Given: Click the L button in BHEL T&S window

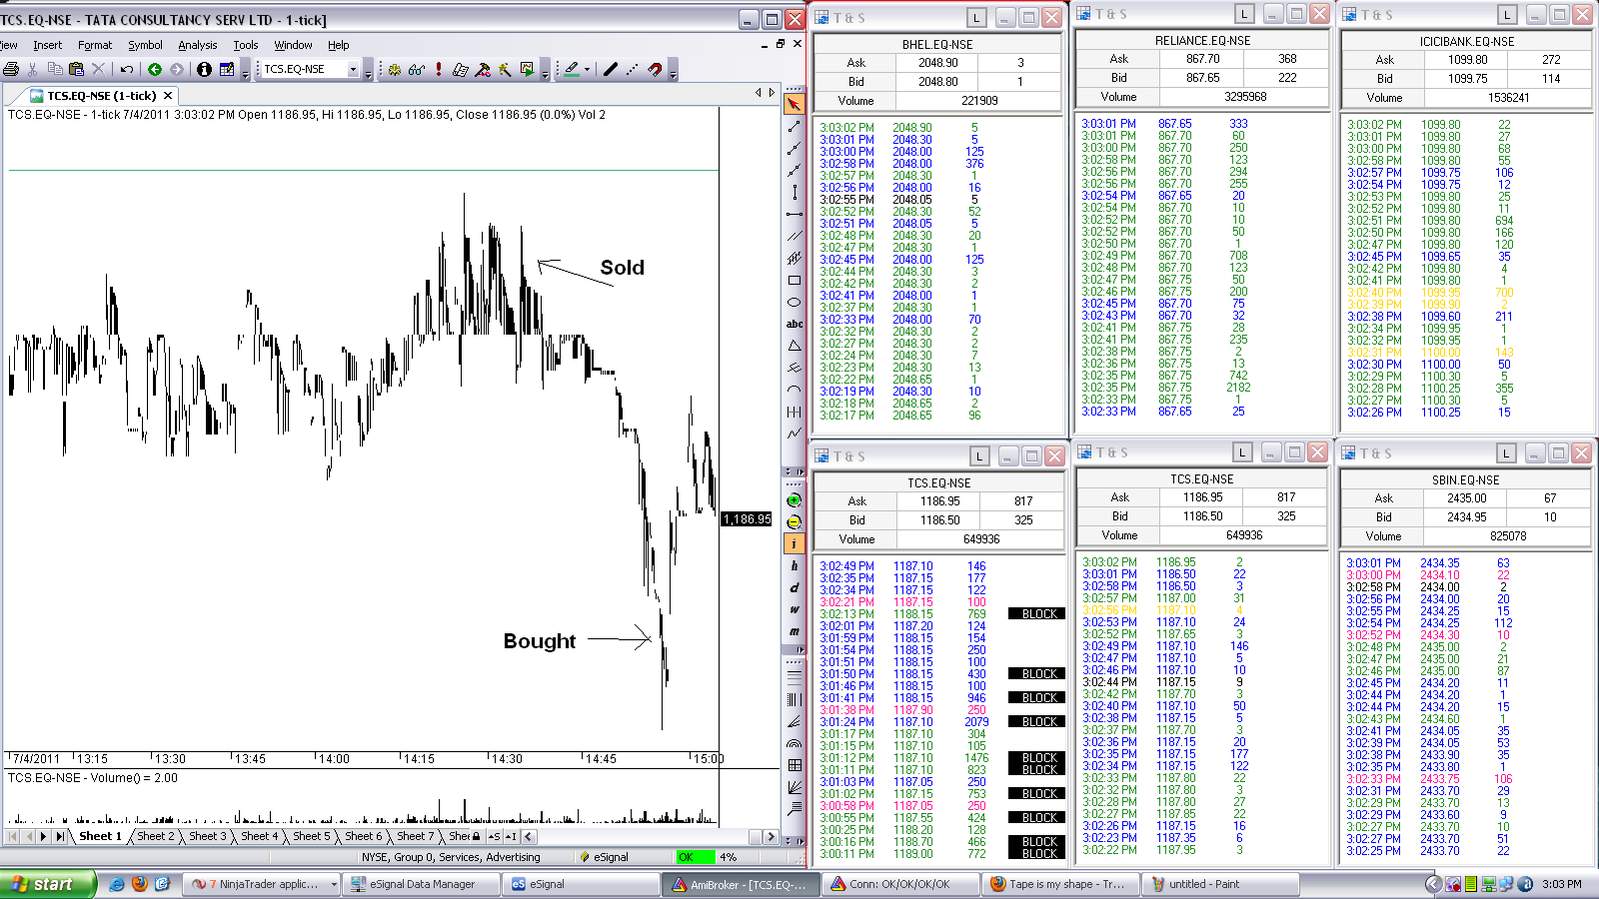Looking at the screenshot, I should click(976, 18).
